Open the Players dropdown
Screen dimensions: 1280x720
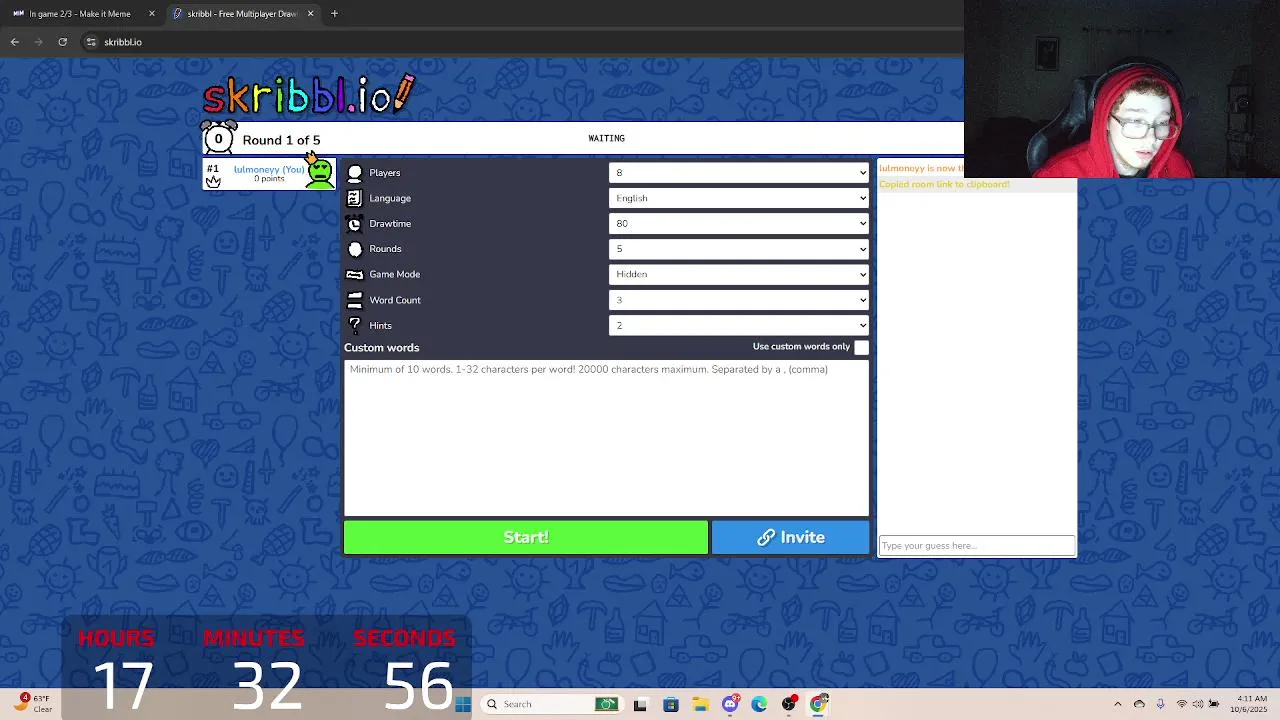(x=739, y=173)
